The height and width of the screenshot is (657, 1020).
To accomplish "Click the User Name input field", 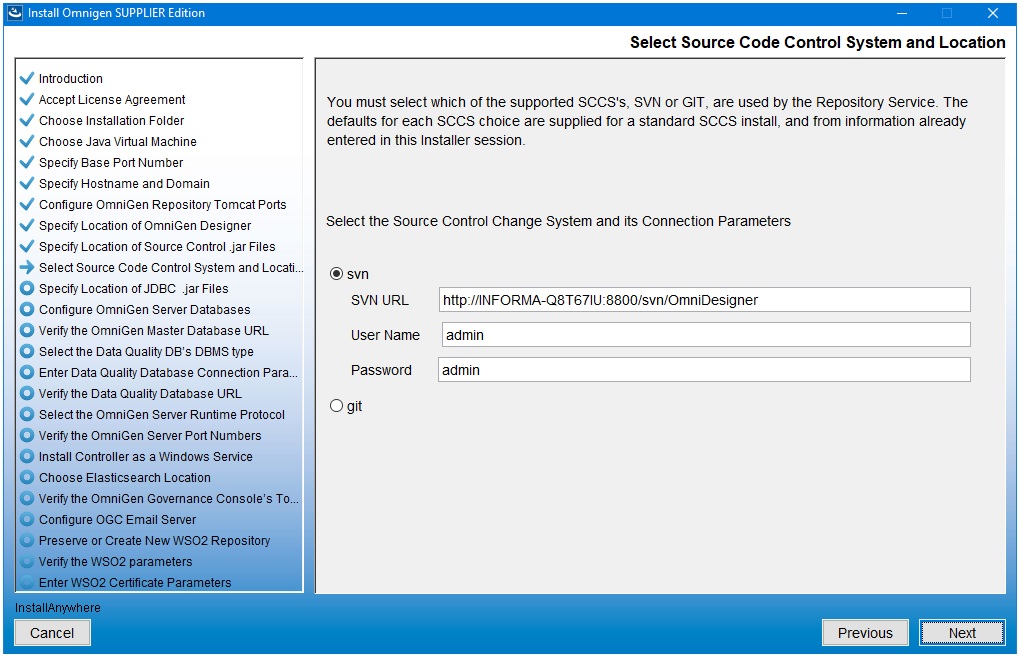I will coord(706,335).
